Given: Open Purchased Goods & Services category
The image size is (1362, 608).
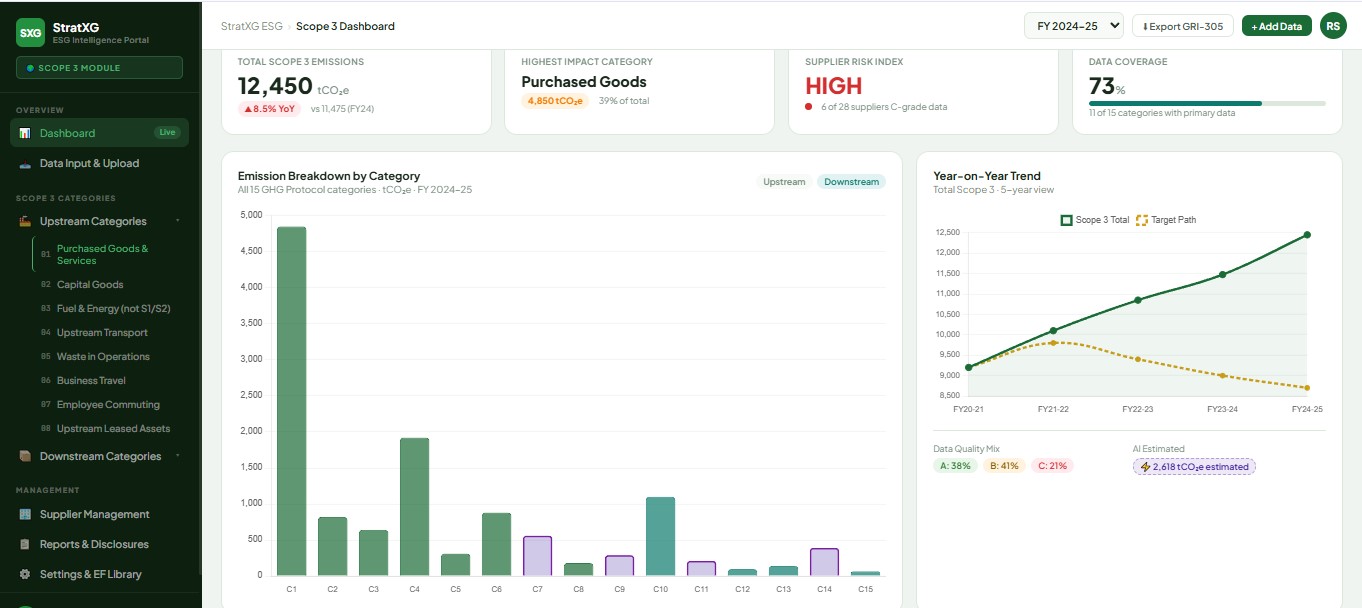Looking at the screenshot, I should tap(110, 254).
